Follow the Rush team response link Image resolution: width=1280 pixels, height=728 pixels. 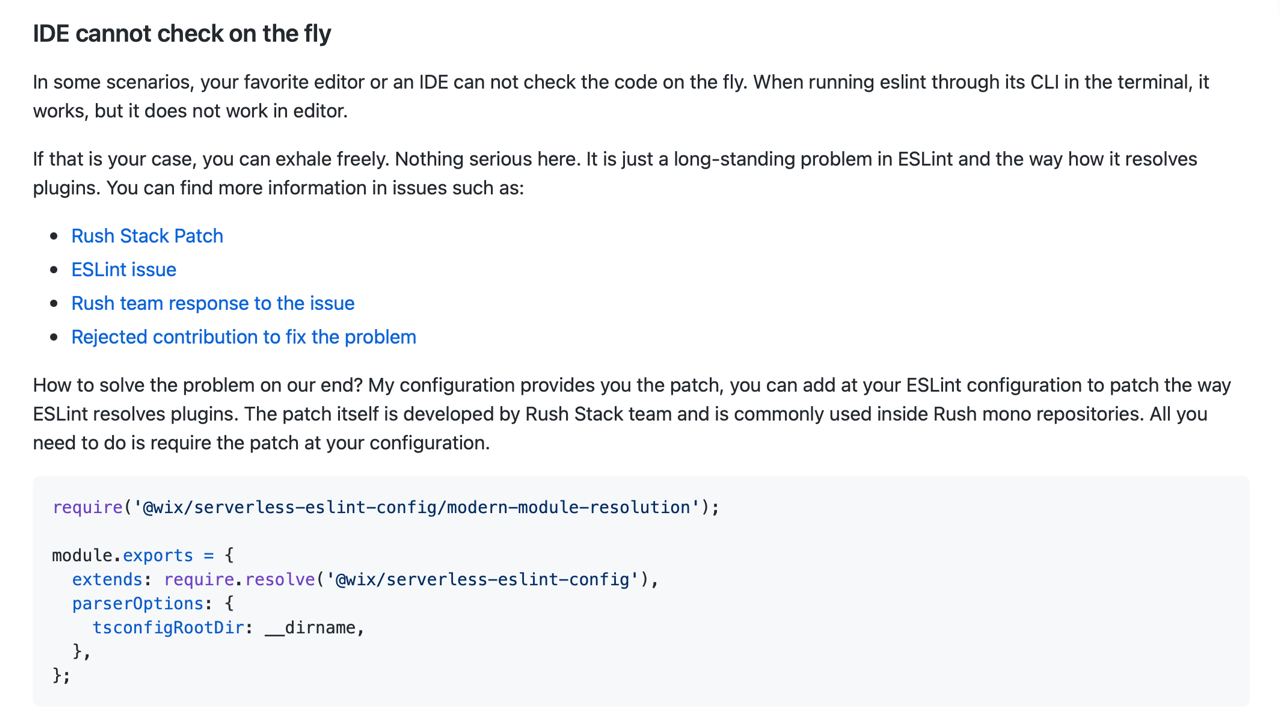click(x=213, y=303)
